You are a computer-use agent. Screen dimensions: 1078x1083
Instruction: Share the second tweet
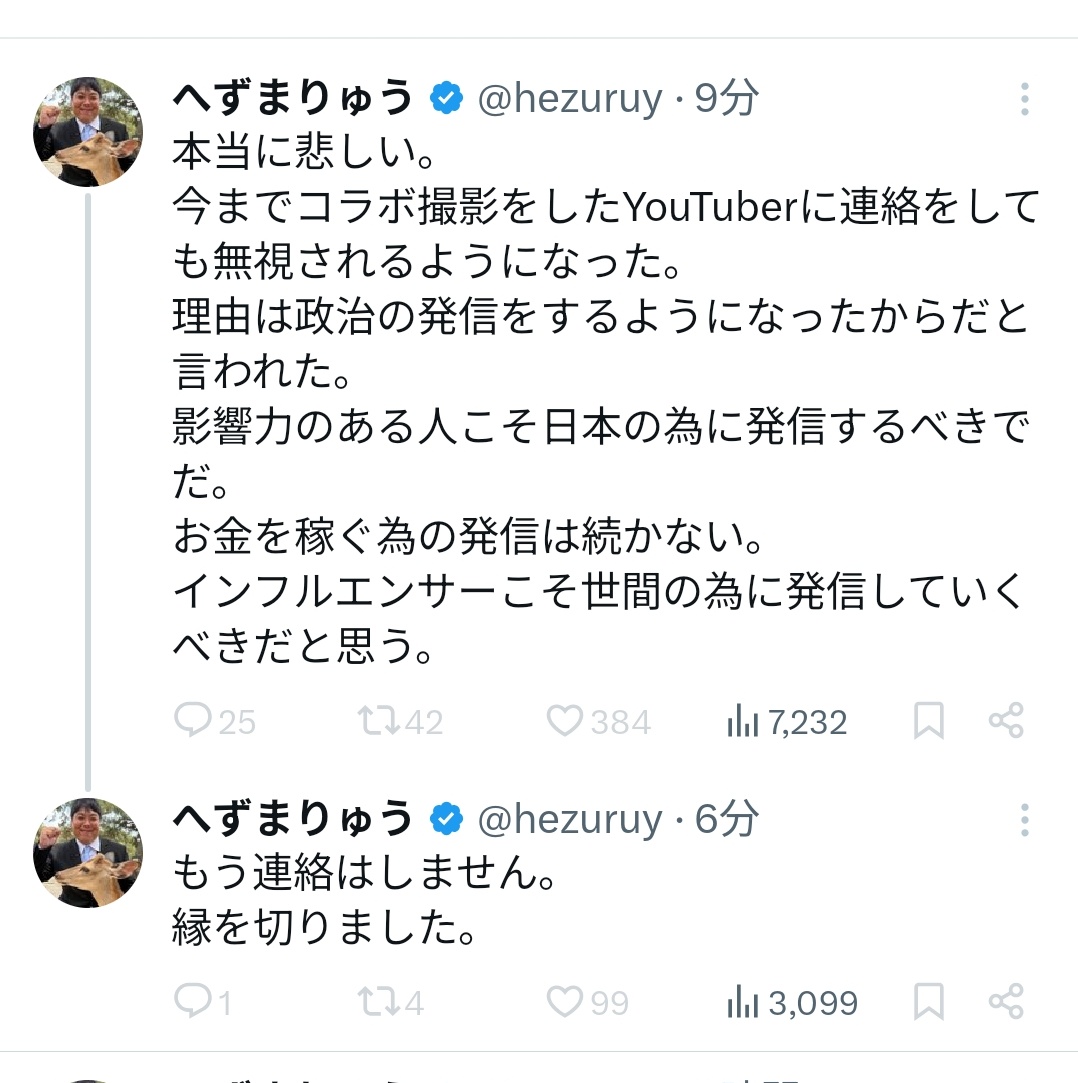[1005, 1001]
